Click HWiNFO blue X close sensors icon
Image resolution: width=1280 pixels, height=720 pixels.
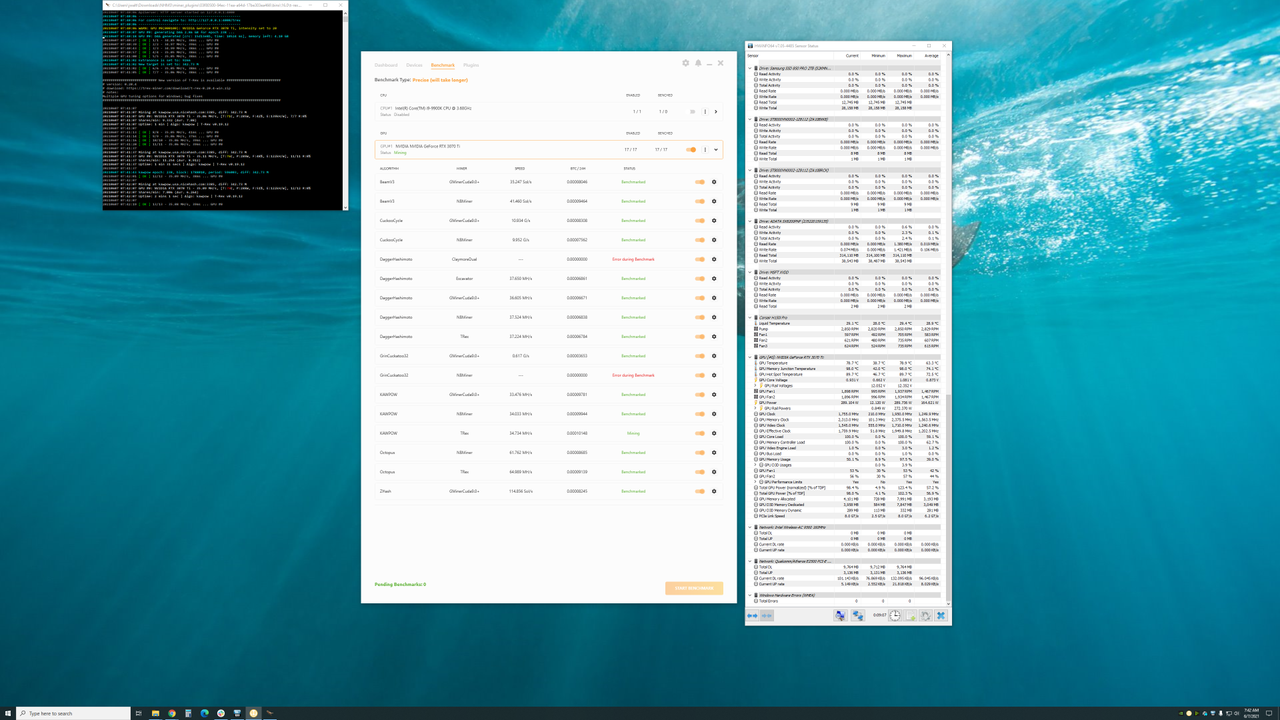click(941, 616)
